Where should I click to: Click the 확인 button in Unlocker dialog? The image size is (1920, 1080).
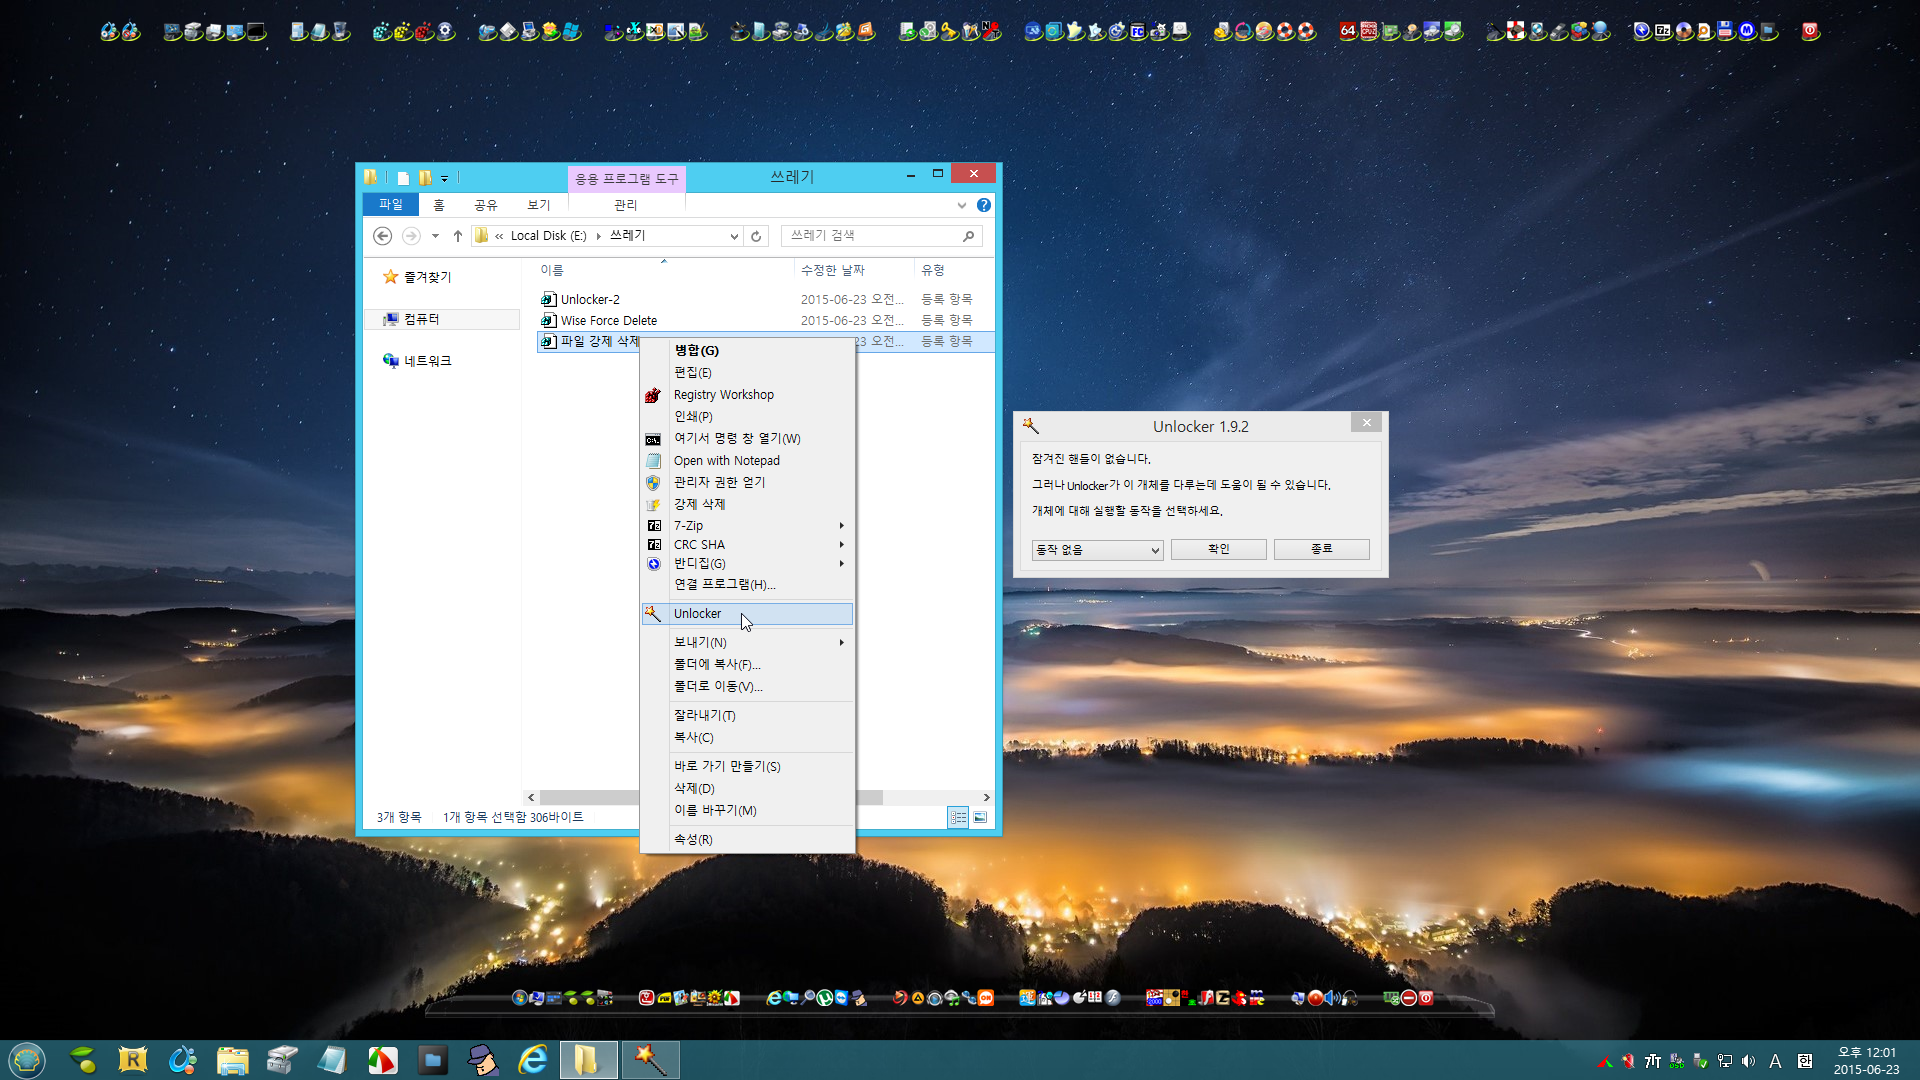(1218, 549)
